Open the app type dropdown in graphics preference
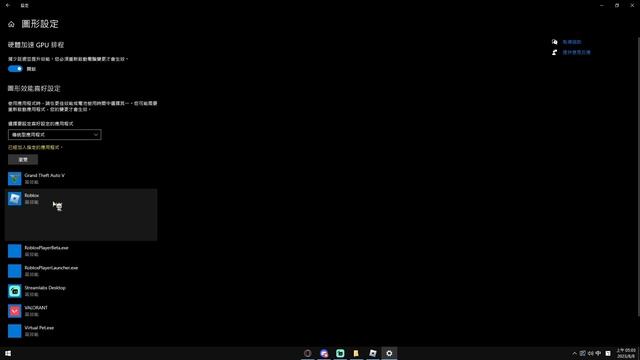The width and height of the screenshot is (640, 360). pyautogui.click(x=55, y=134)
